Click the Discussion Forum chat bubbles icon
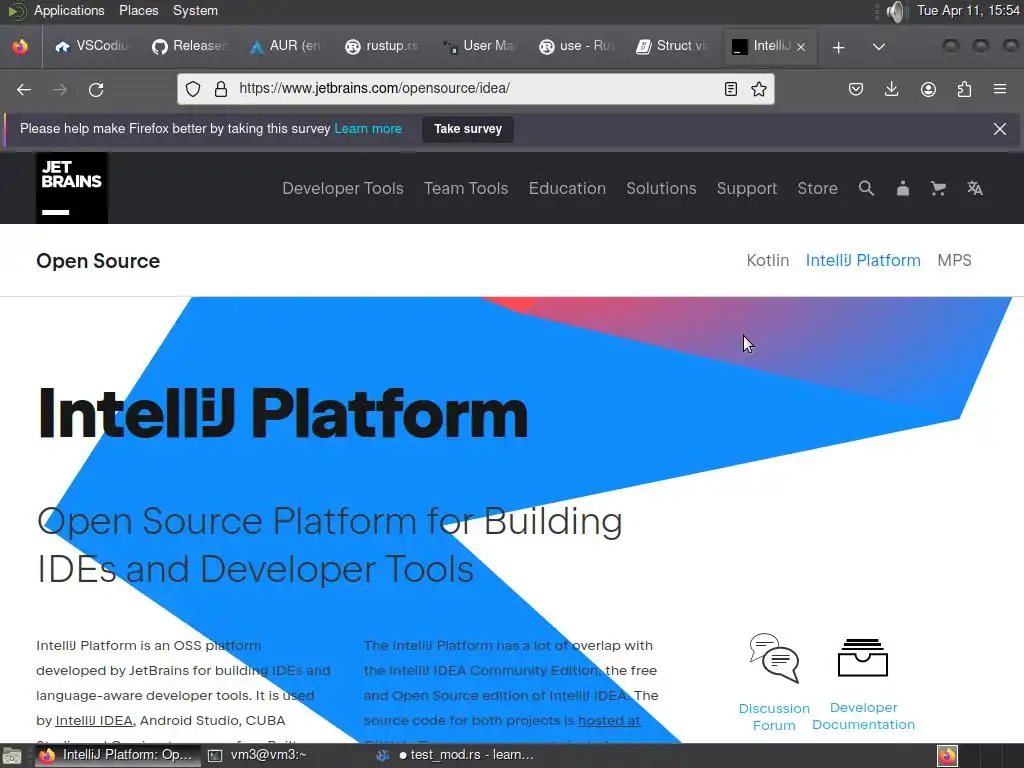 click(775, 658)
